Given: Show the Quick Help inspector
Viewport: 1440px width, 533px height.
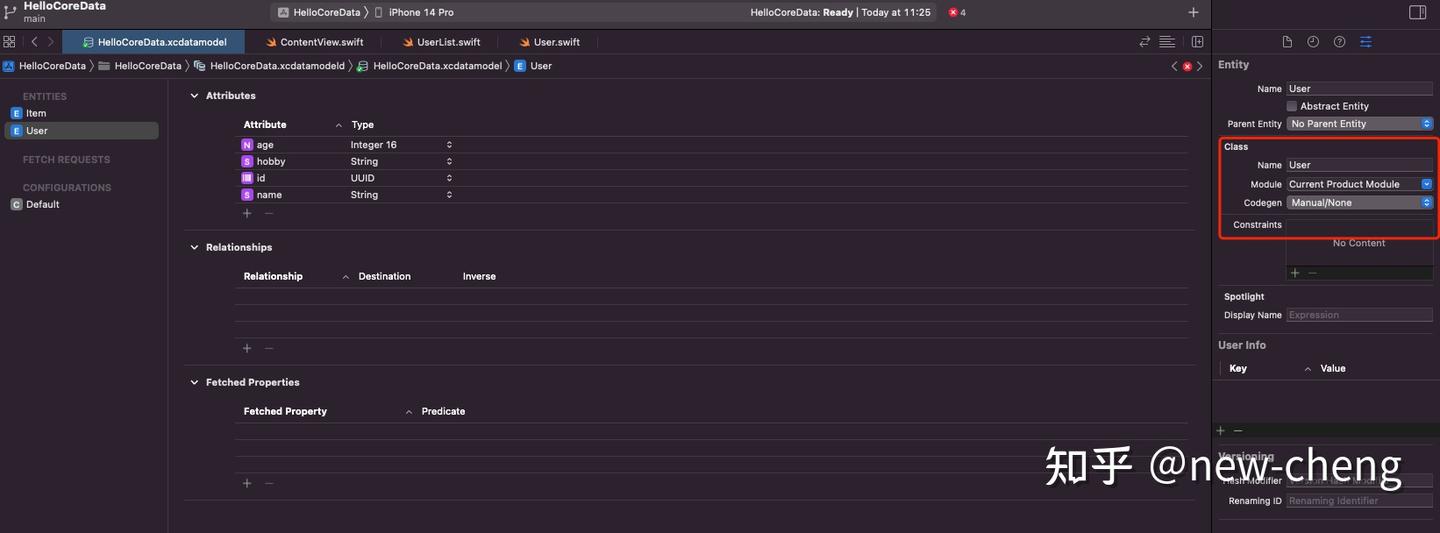Looking at the screenshot, I should (x=1339, y=42).
